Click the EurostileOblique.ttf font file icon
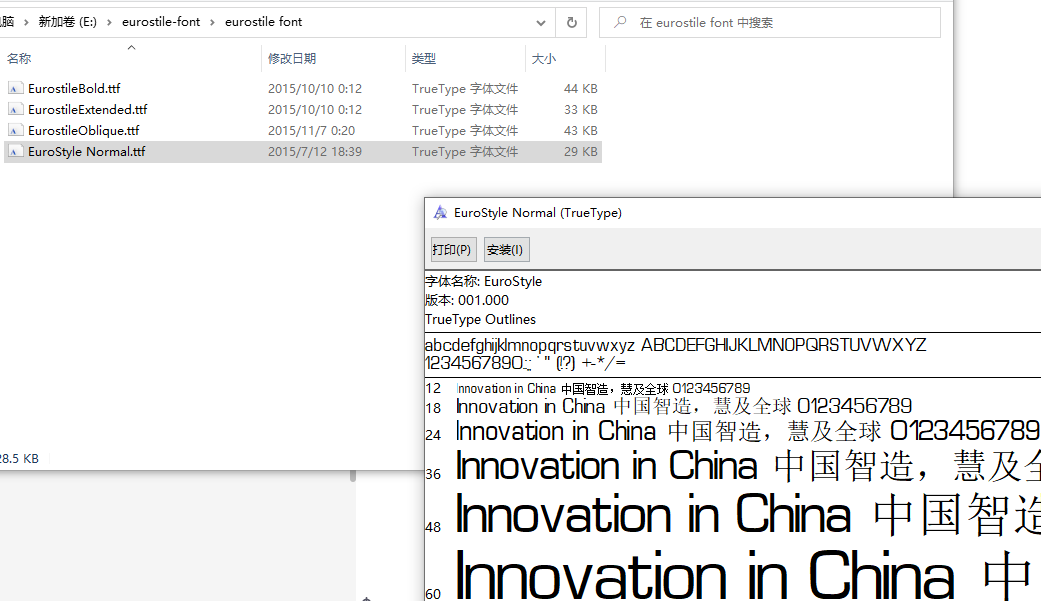Screen dimensions: 1041x601 (15, 131)
